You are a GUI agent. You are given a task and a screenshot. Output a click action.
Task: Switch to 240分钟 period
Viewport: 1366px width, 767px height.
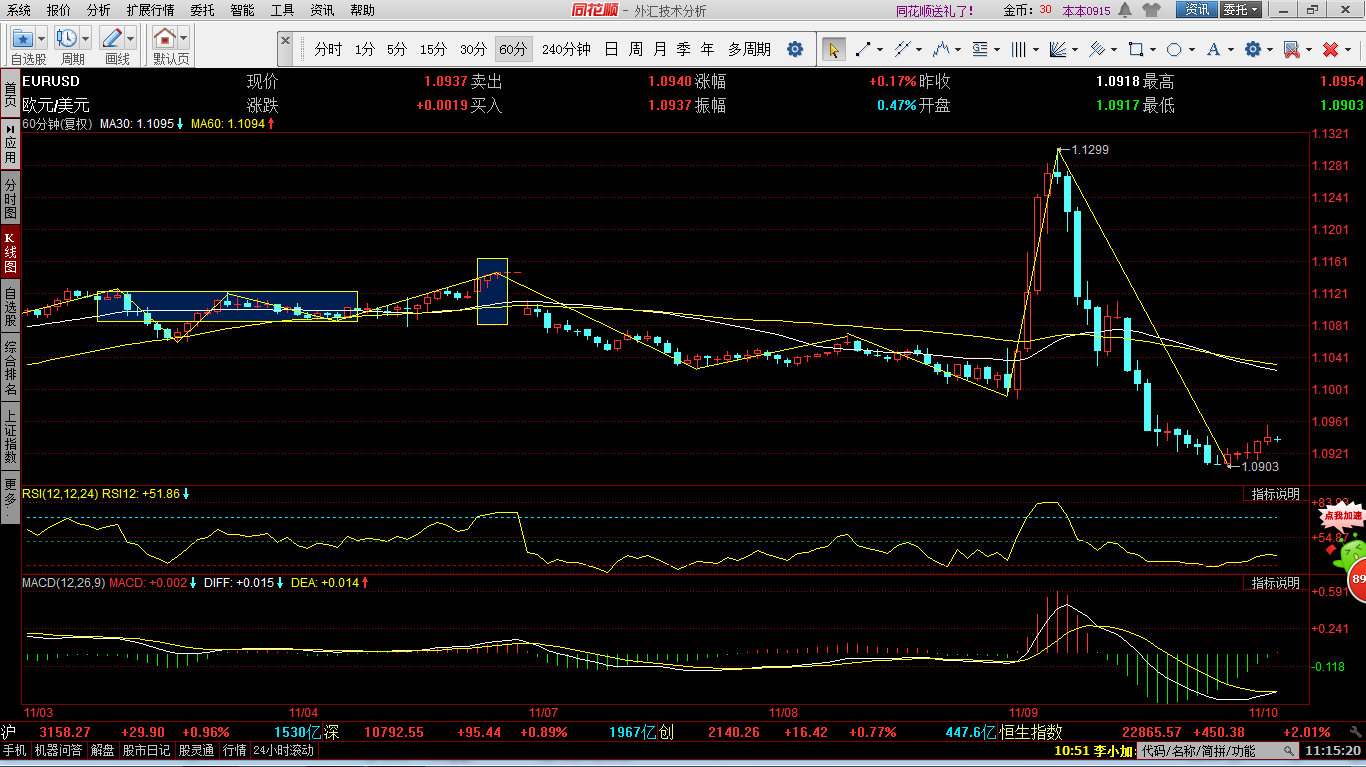click(x=566, y=49)
